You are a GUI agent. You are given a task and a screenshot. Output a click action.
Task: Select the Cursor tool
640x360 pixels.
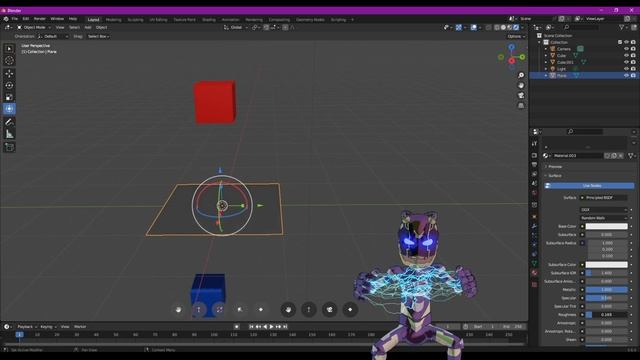pos(9,60)
